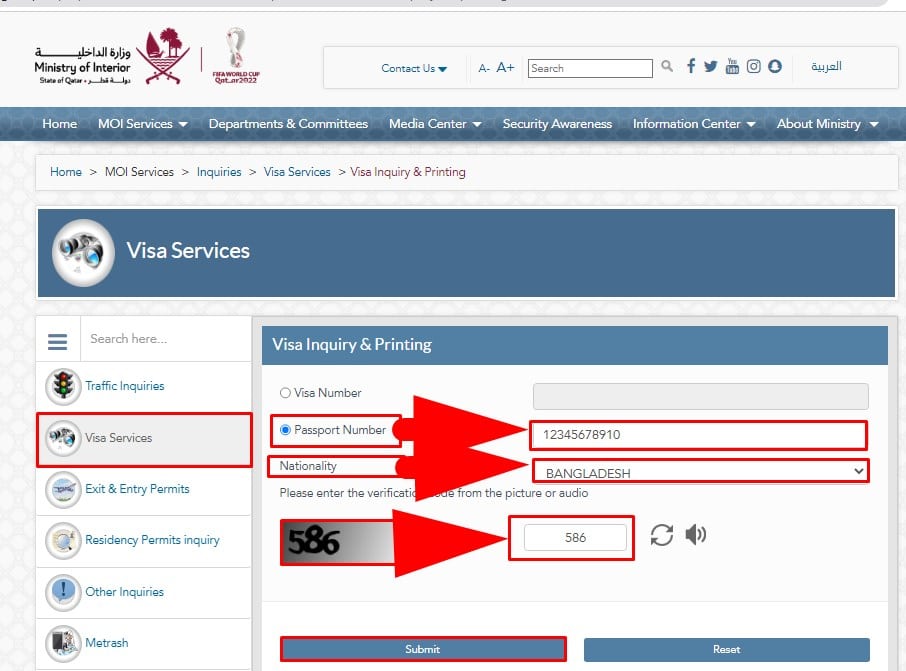Click the Facebook icon in header
This screenshot has width=906, height=671.
(691, 67)
